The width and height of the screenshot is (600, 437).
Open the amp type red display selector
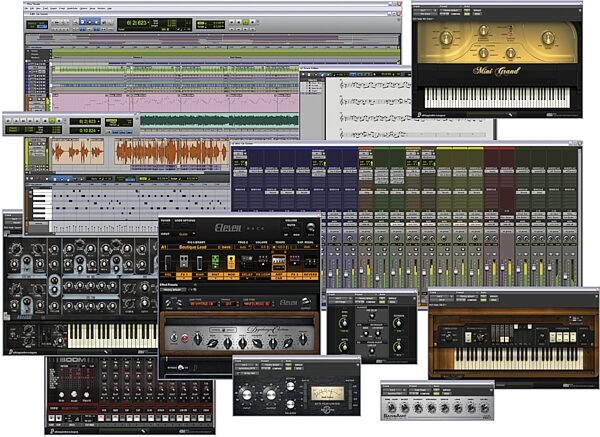203,304
